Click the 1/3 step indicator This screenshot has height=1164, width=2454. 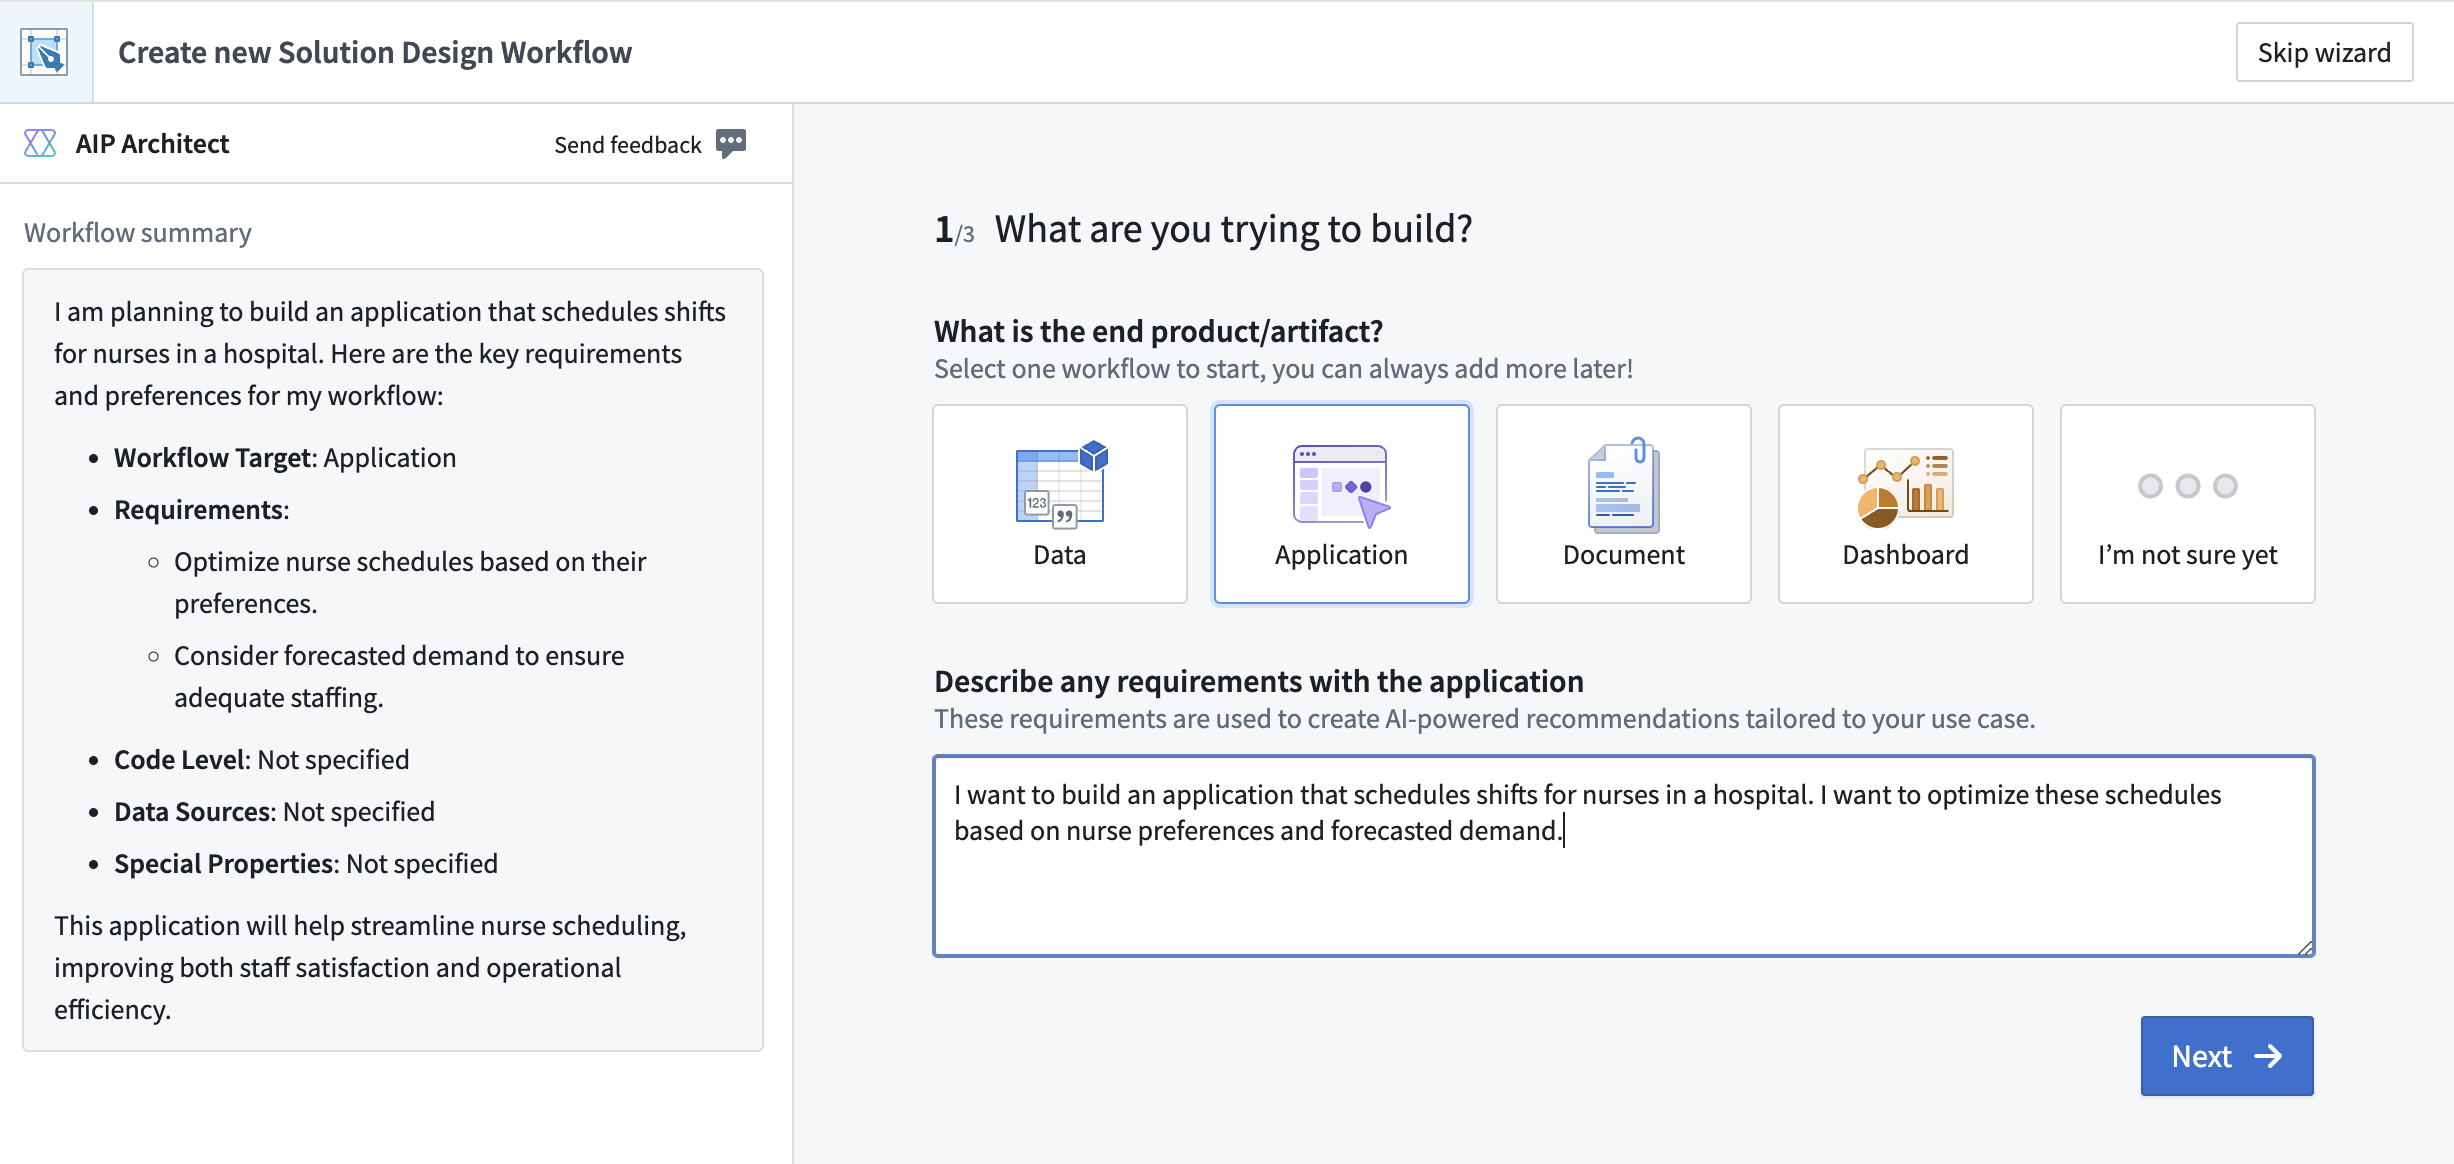point(954,230)
